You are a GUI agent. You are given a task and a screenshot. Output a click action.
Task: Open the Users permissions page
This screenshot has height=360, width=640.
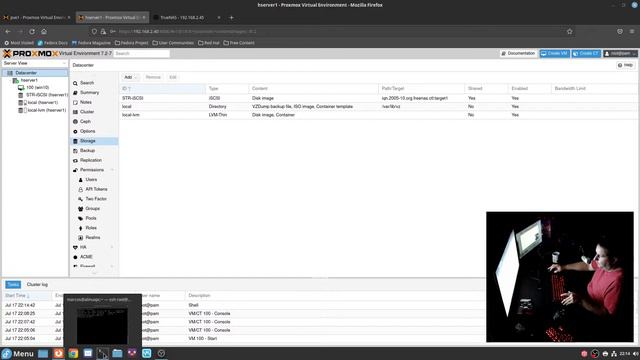pyautogui.click(x=91, y=180)
